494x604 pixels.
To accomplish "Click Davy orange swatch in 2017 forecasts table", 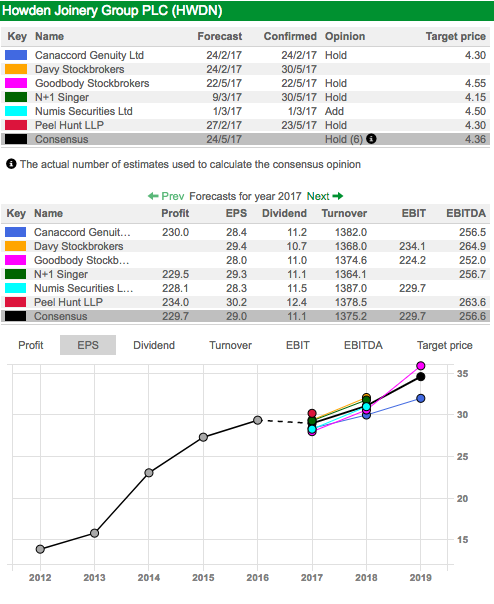I will click(x=15, y=246).
